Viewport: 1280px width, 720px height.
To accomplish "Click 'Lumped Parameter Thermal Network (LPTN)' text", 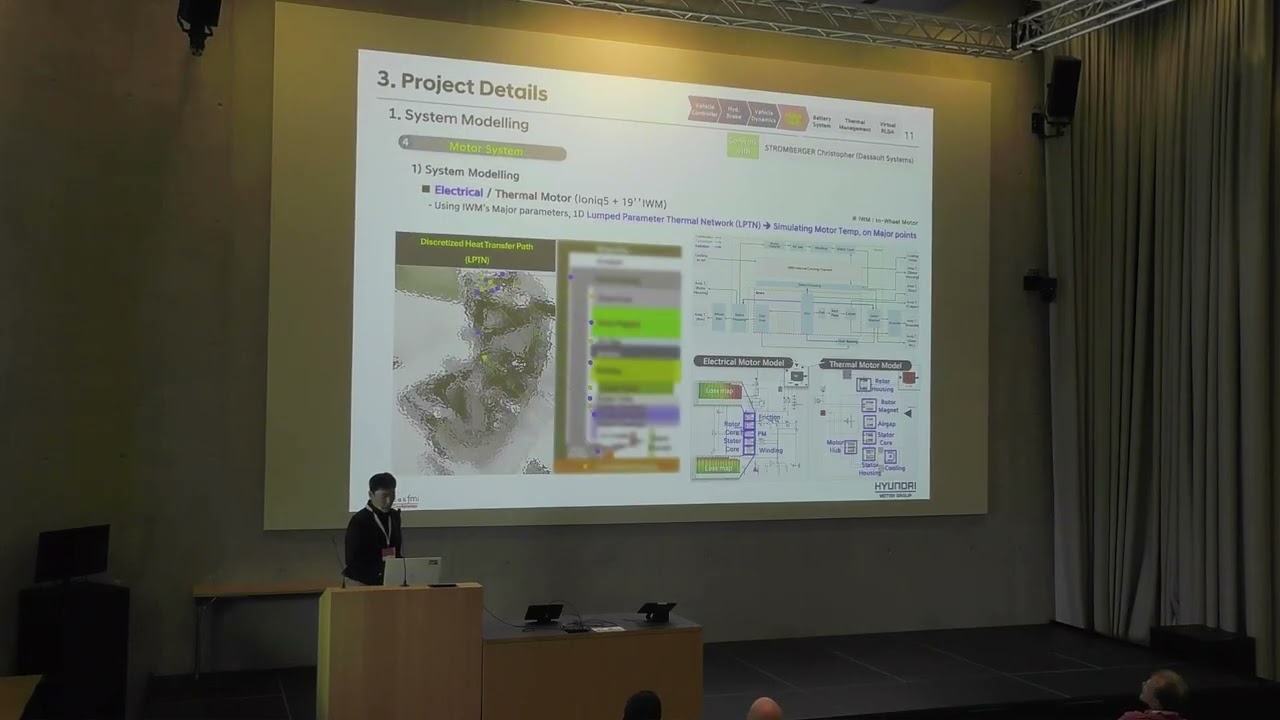I will tap(673, 218).
